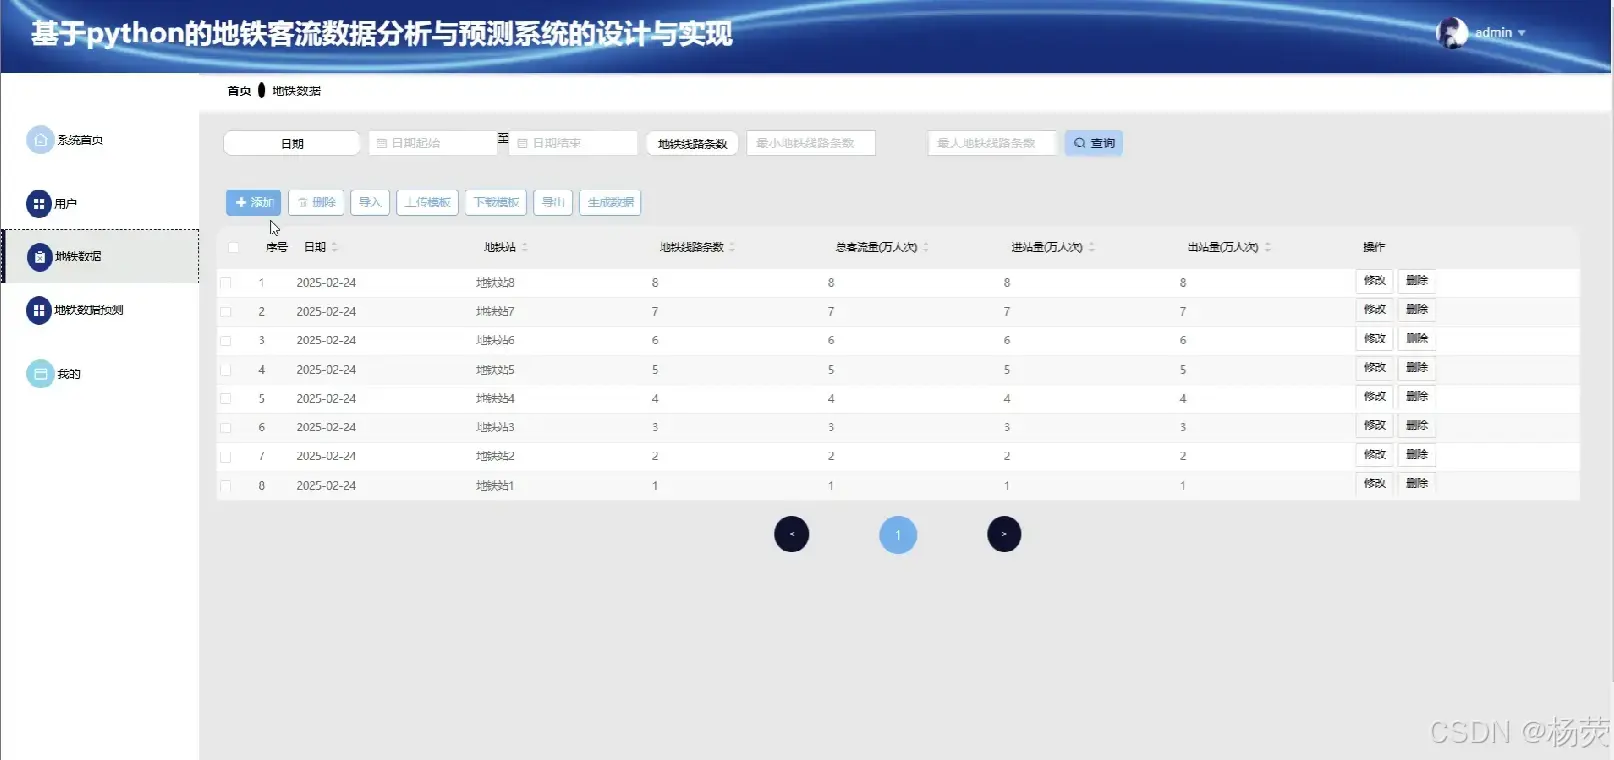Focus the 最大地铁线路条数 input field
The image size is (1614, 760).
click(992, 143)
